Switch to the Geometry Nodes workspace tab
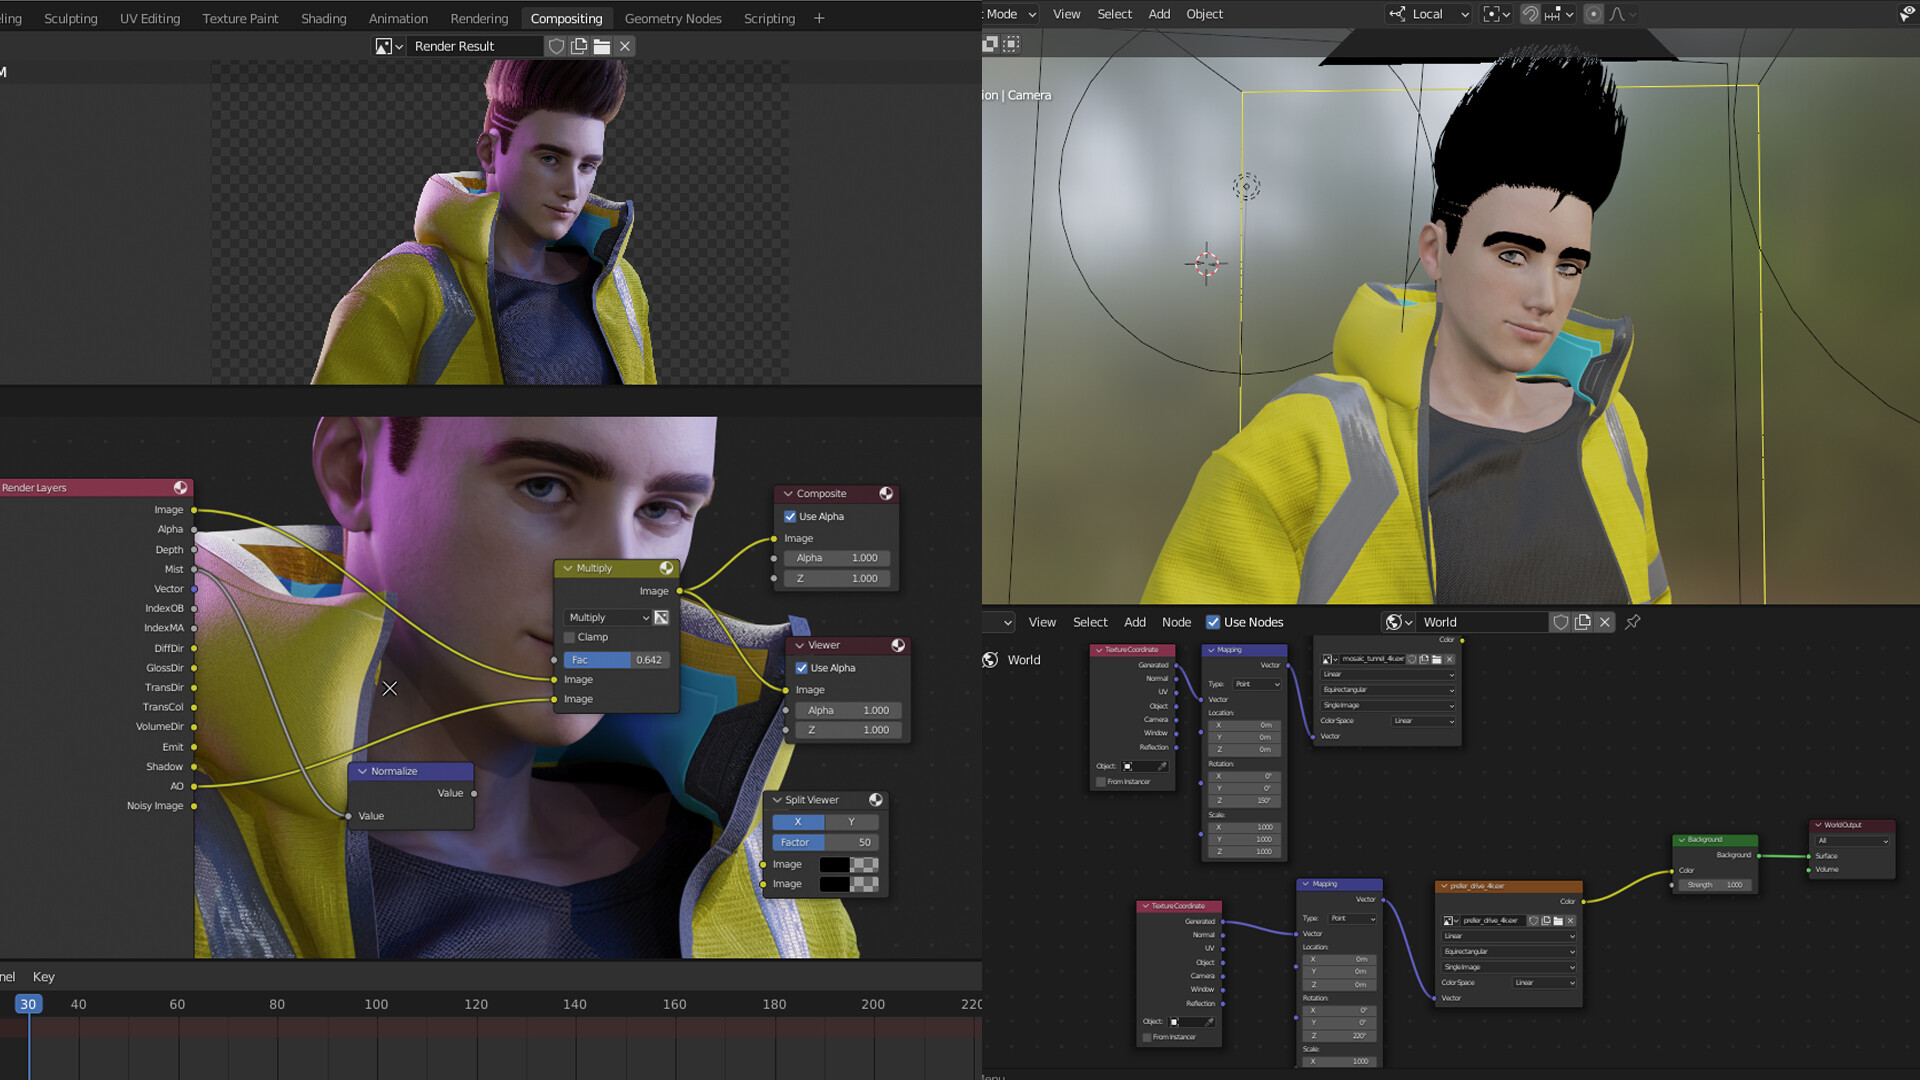1920x1080 pixels. point(672,18)
